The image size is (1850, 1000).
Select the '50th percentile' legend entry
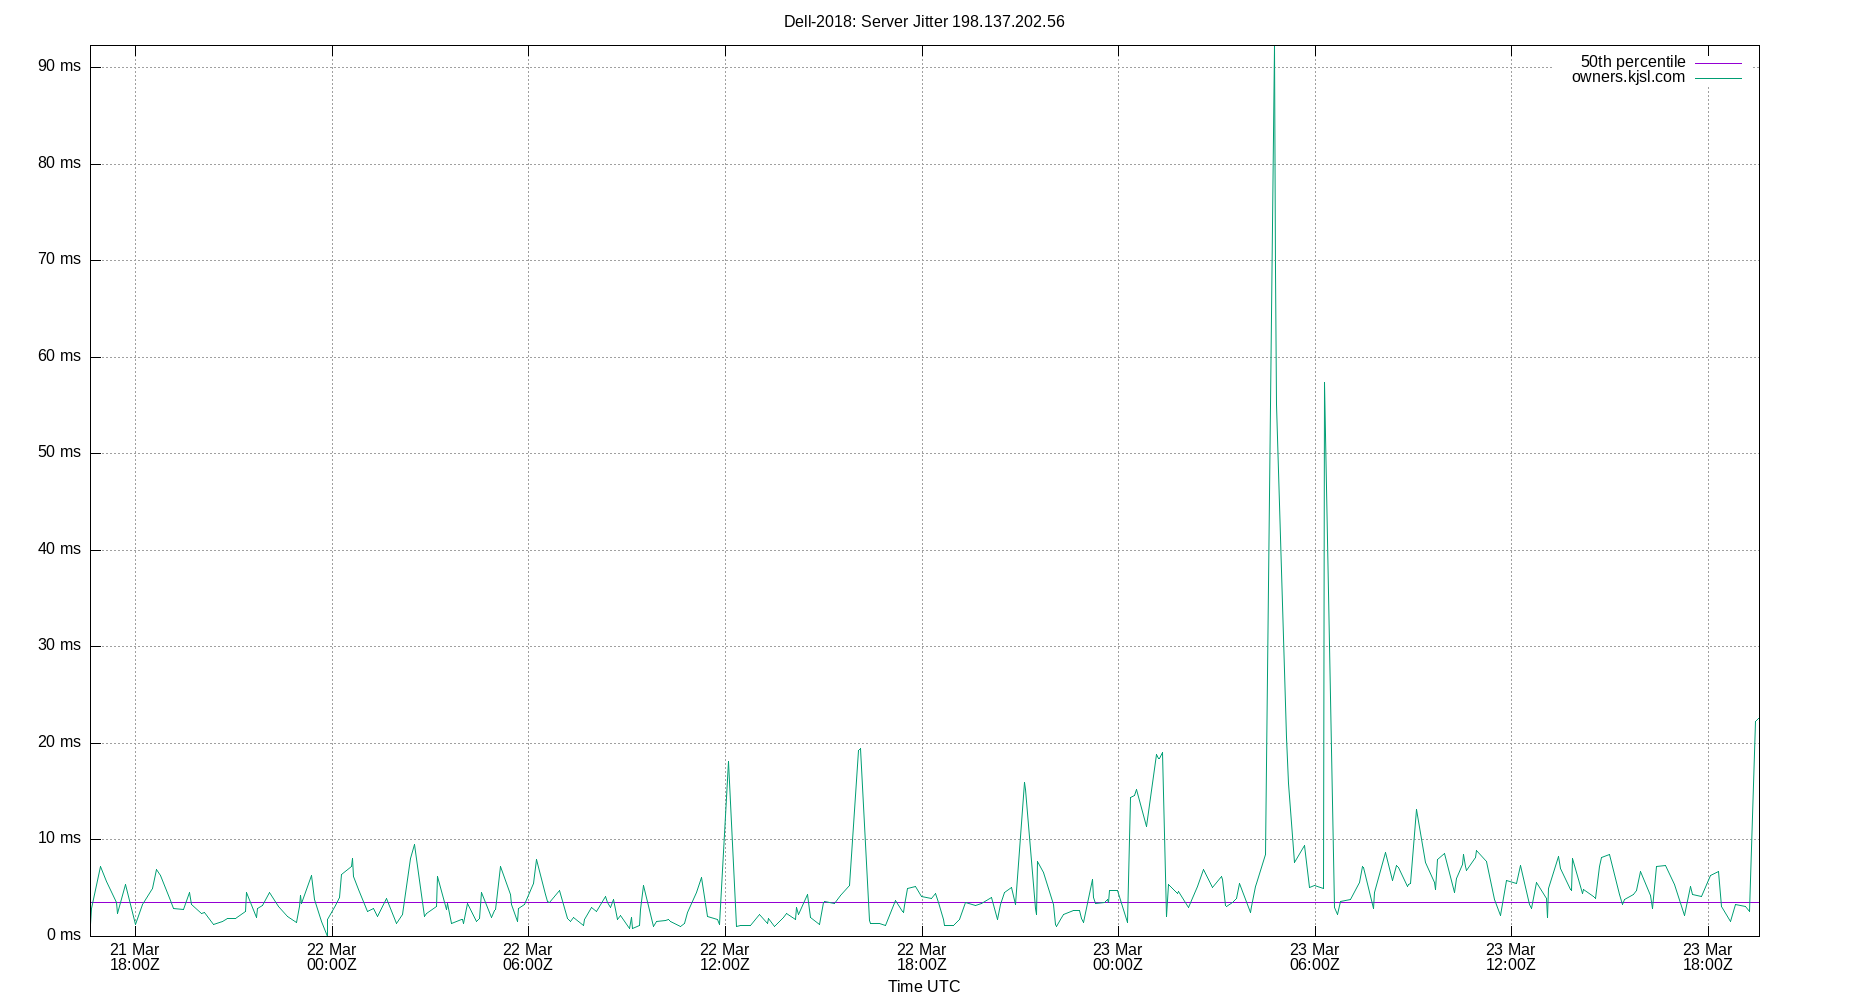point(1632,61)
